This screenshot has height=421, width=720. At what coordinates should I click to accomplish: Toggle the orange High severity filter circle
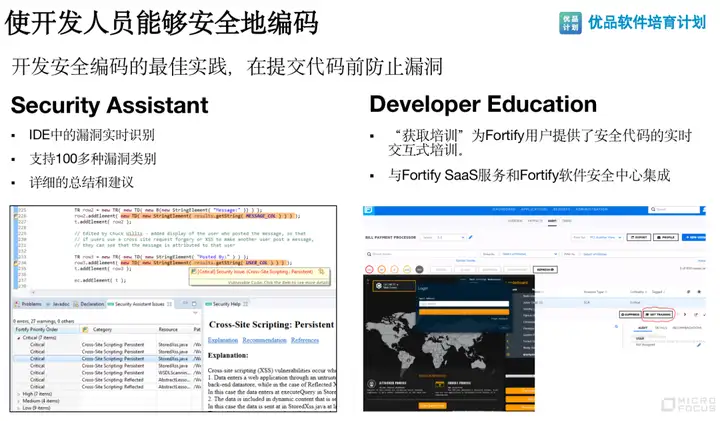[382, 269]
